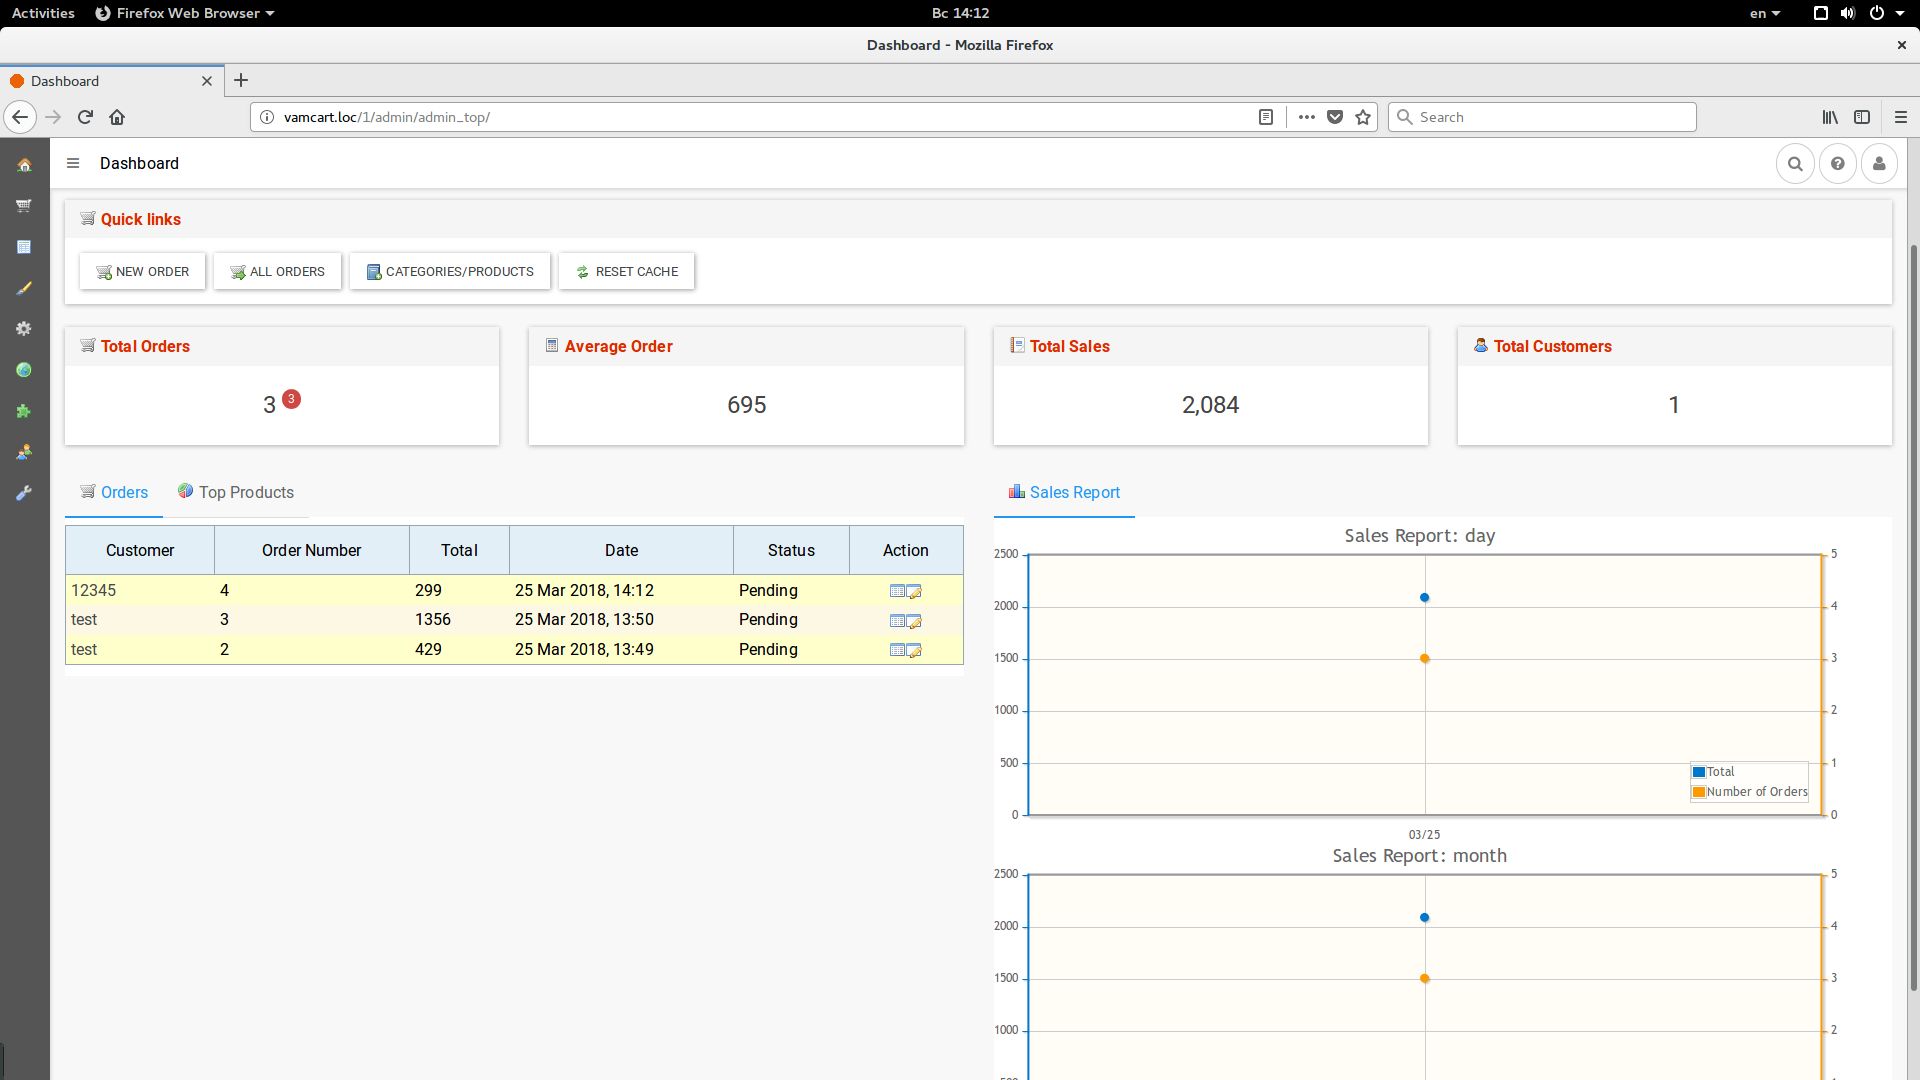
Task: Click the home icon in the admin sidebar
Action: tap(24, 165)
